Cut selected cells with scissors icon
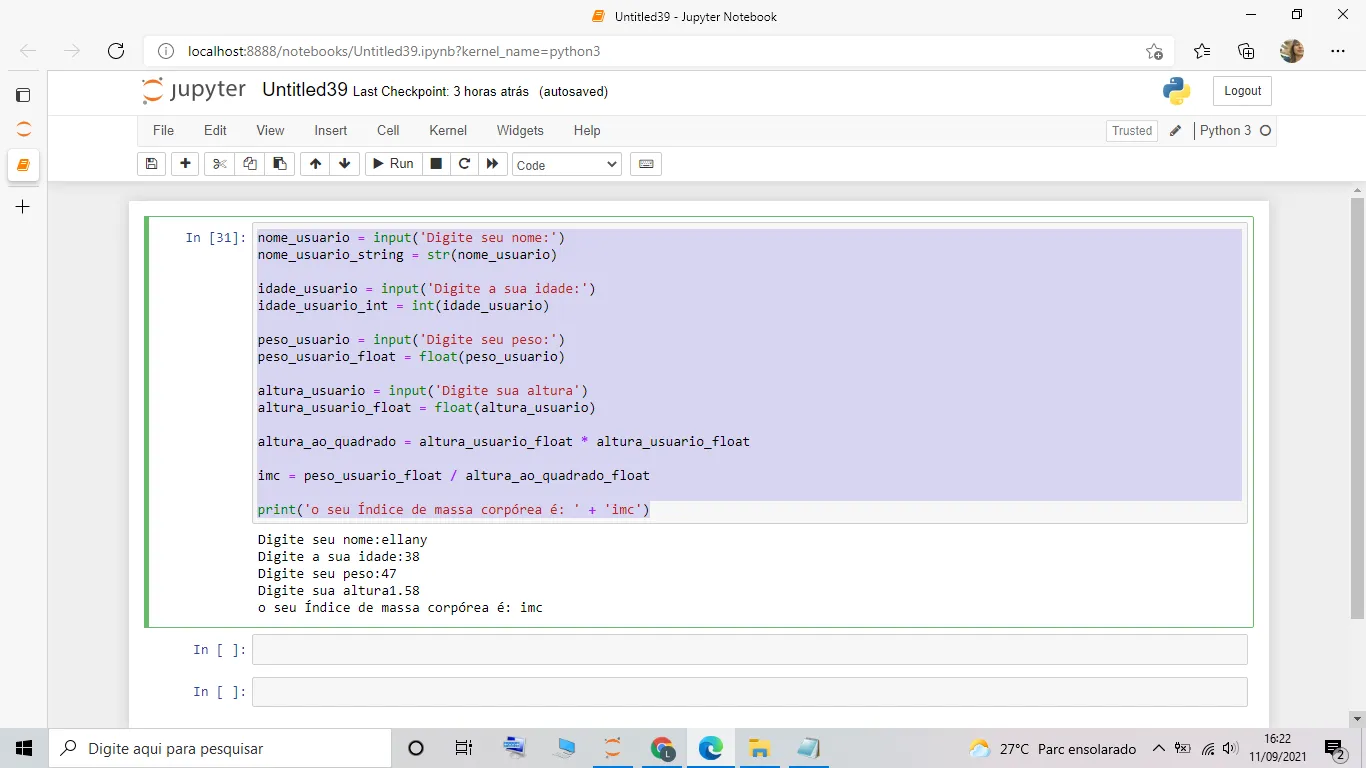 (220, 164)
